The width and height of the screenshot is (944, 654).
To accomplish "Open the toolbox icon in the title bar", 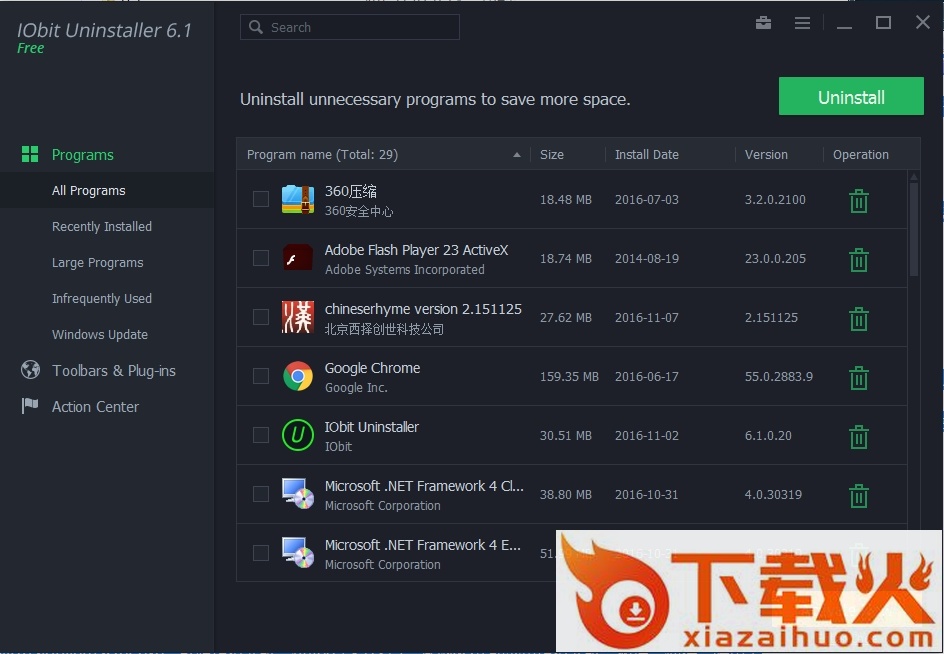I will coord(763,23).
